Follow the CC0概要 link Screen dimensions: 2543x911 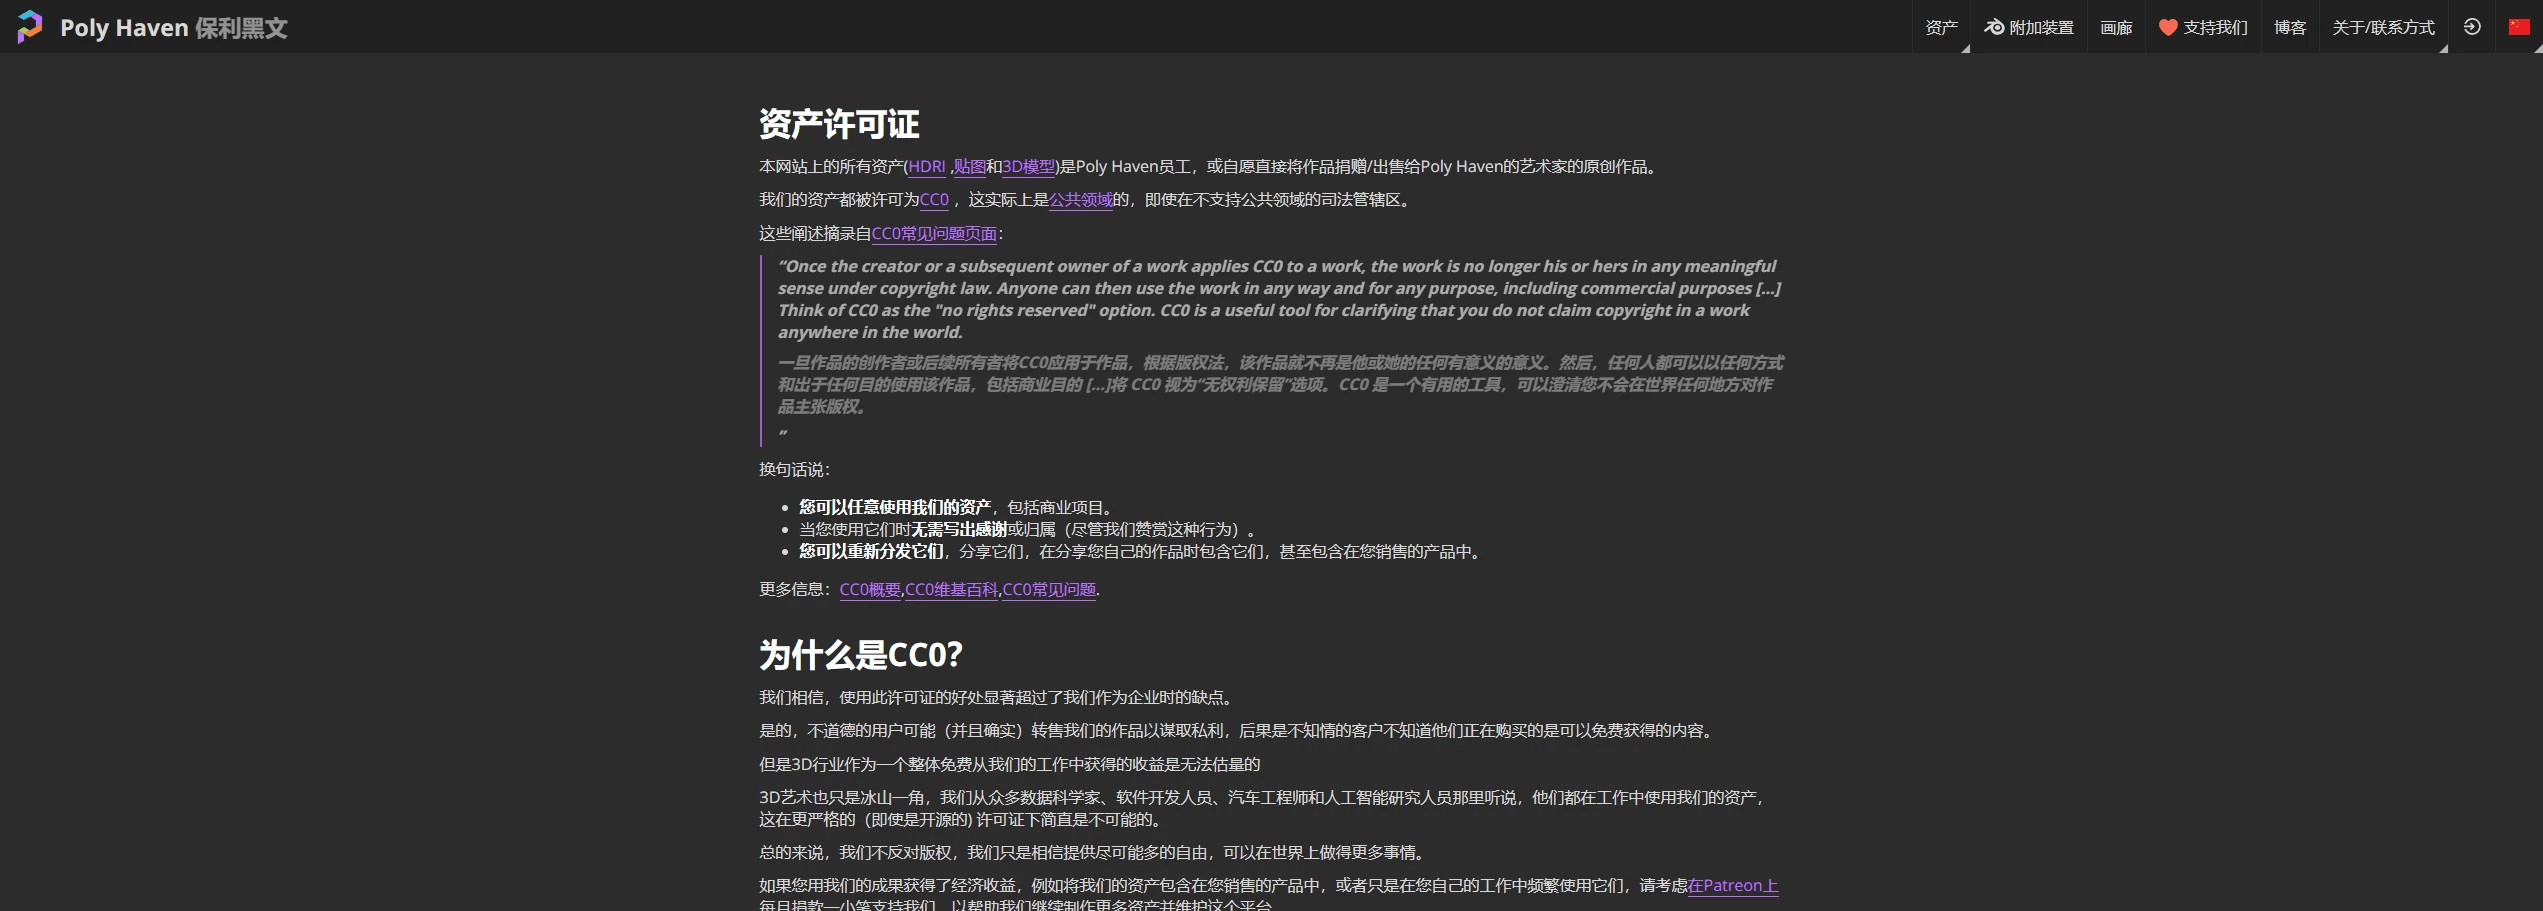click(x=870, y=590)
